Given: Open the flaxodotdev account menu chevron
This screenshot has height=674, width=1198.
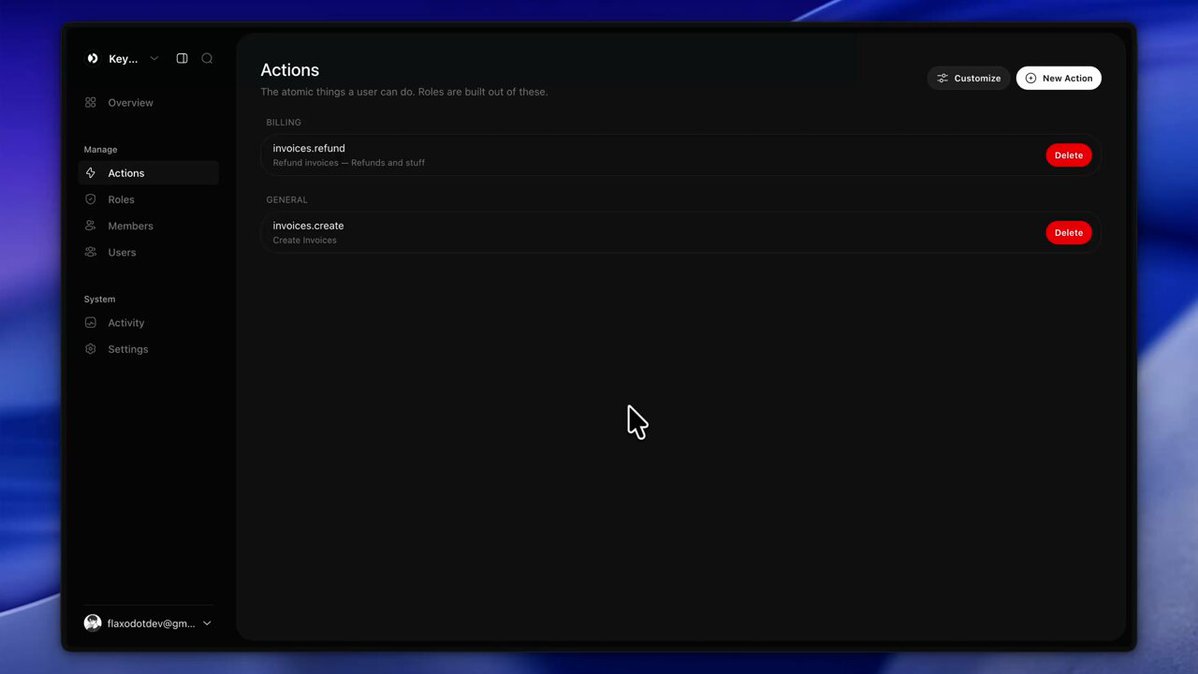Looking at the screenshot, I should [207, 623].
